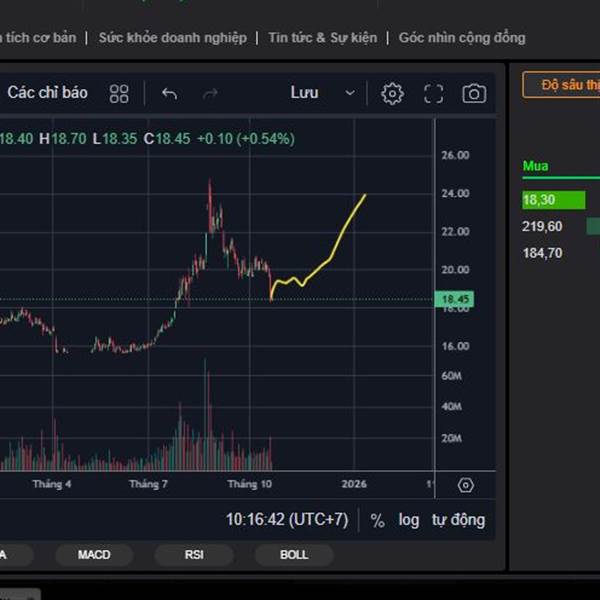Click the 2026 time axis label
600x600 pixels.
pyautogui.click(x=354, y=484)
